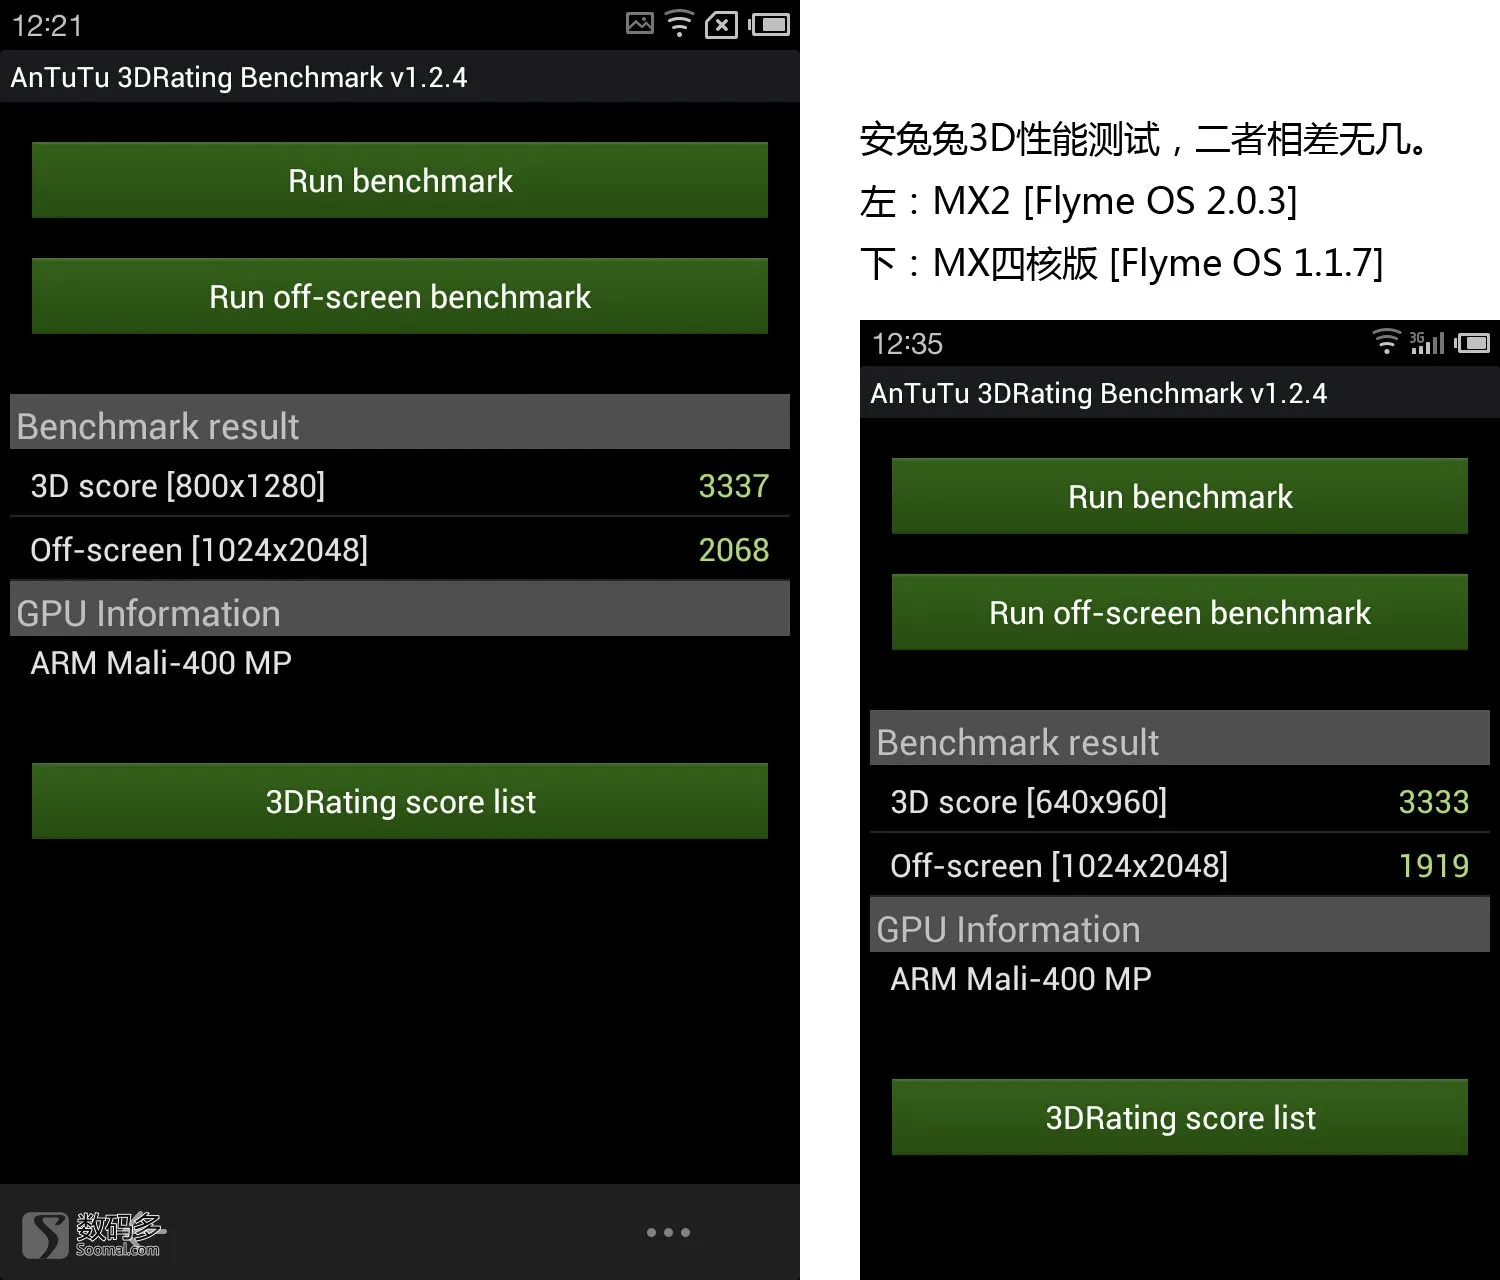
Task: Tap the no-SIM crossed icon in left status bar
Action: 721,25
